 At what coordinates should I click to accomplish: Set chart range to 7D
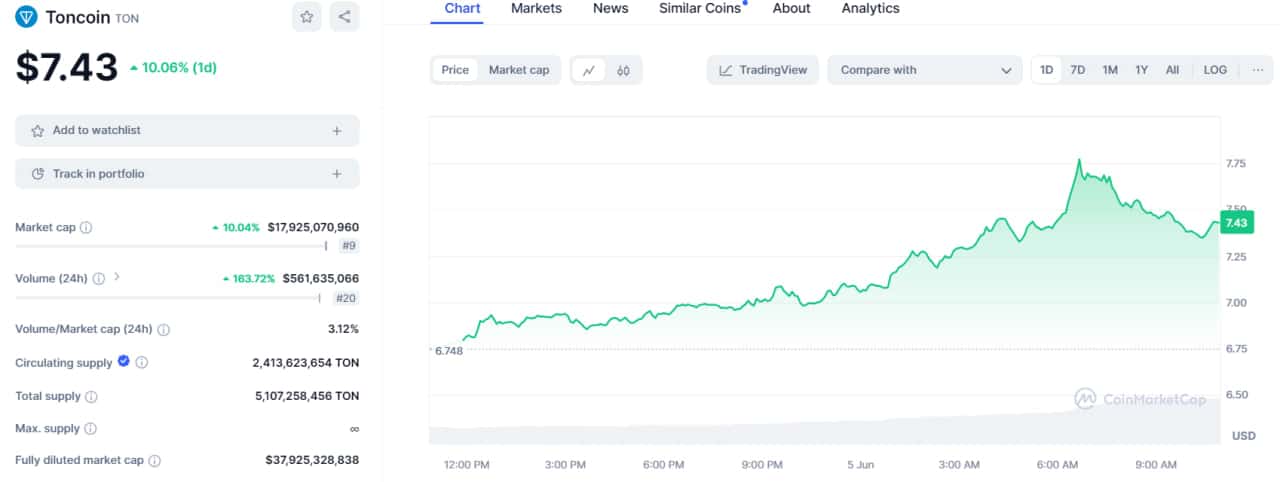[1077, 70]
